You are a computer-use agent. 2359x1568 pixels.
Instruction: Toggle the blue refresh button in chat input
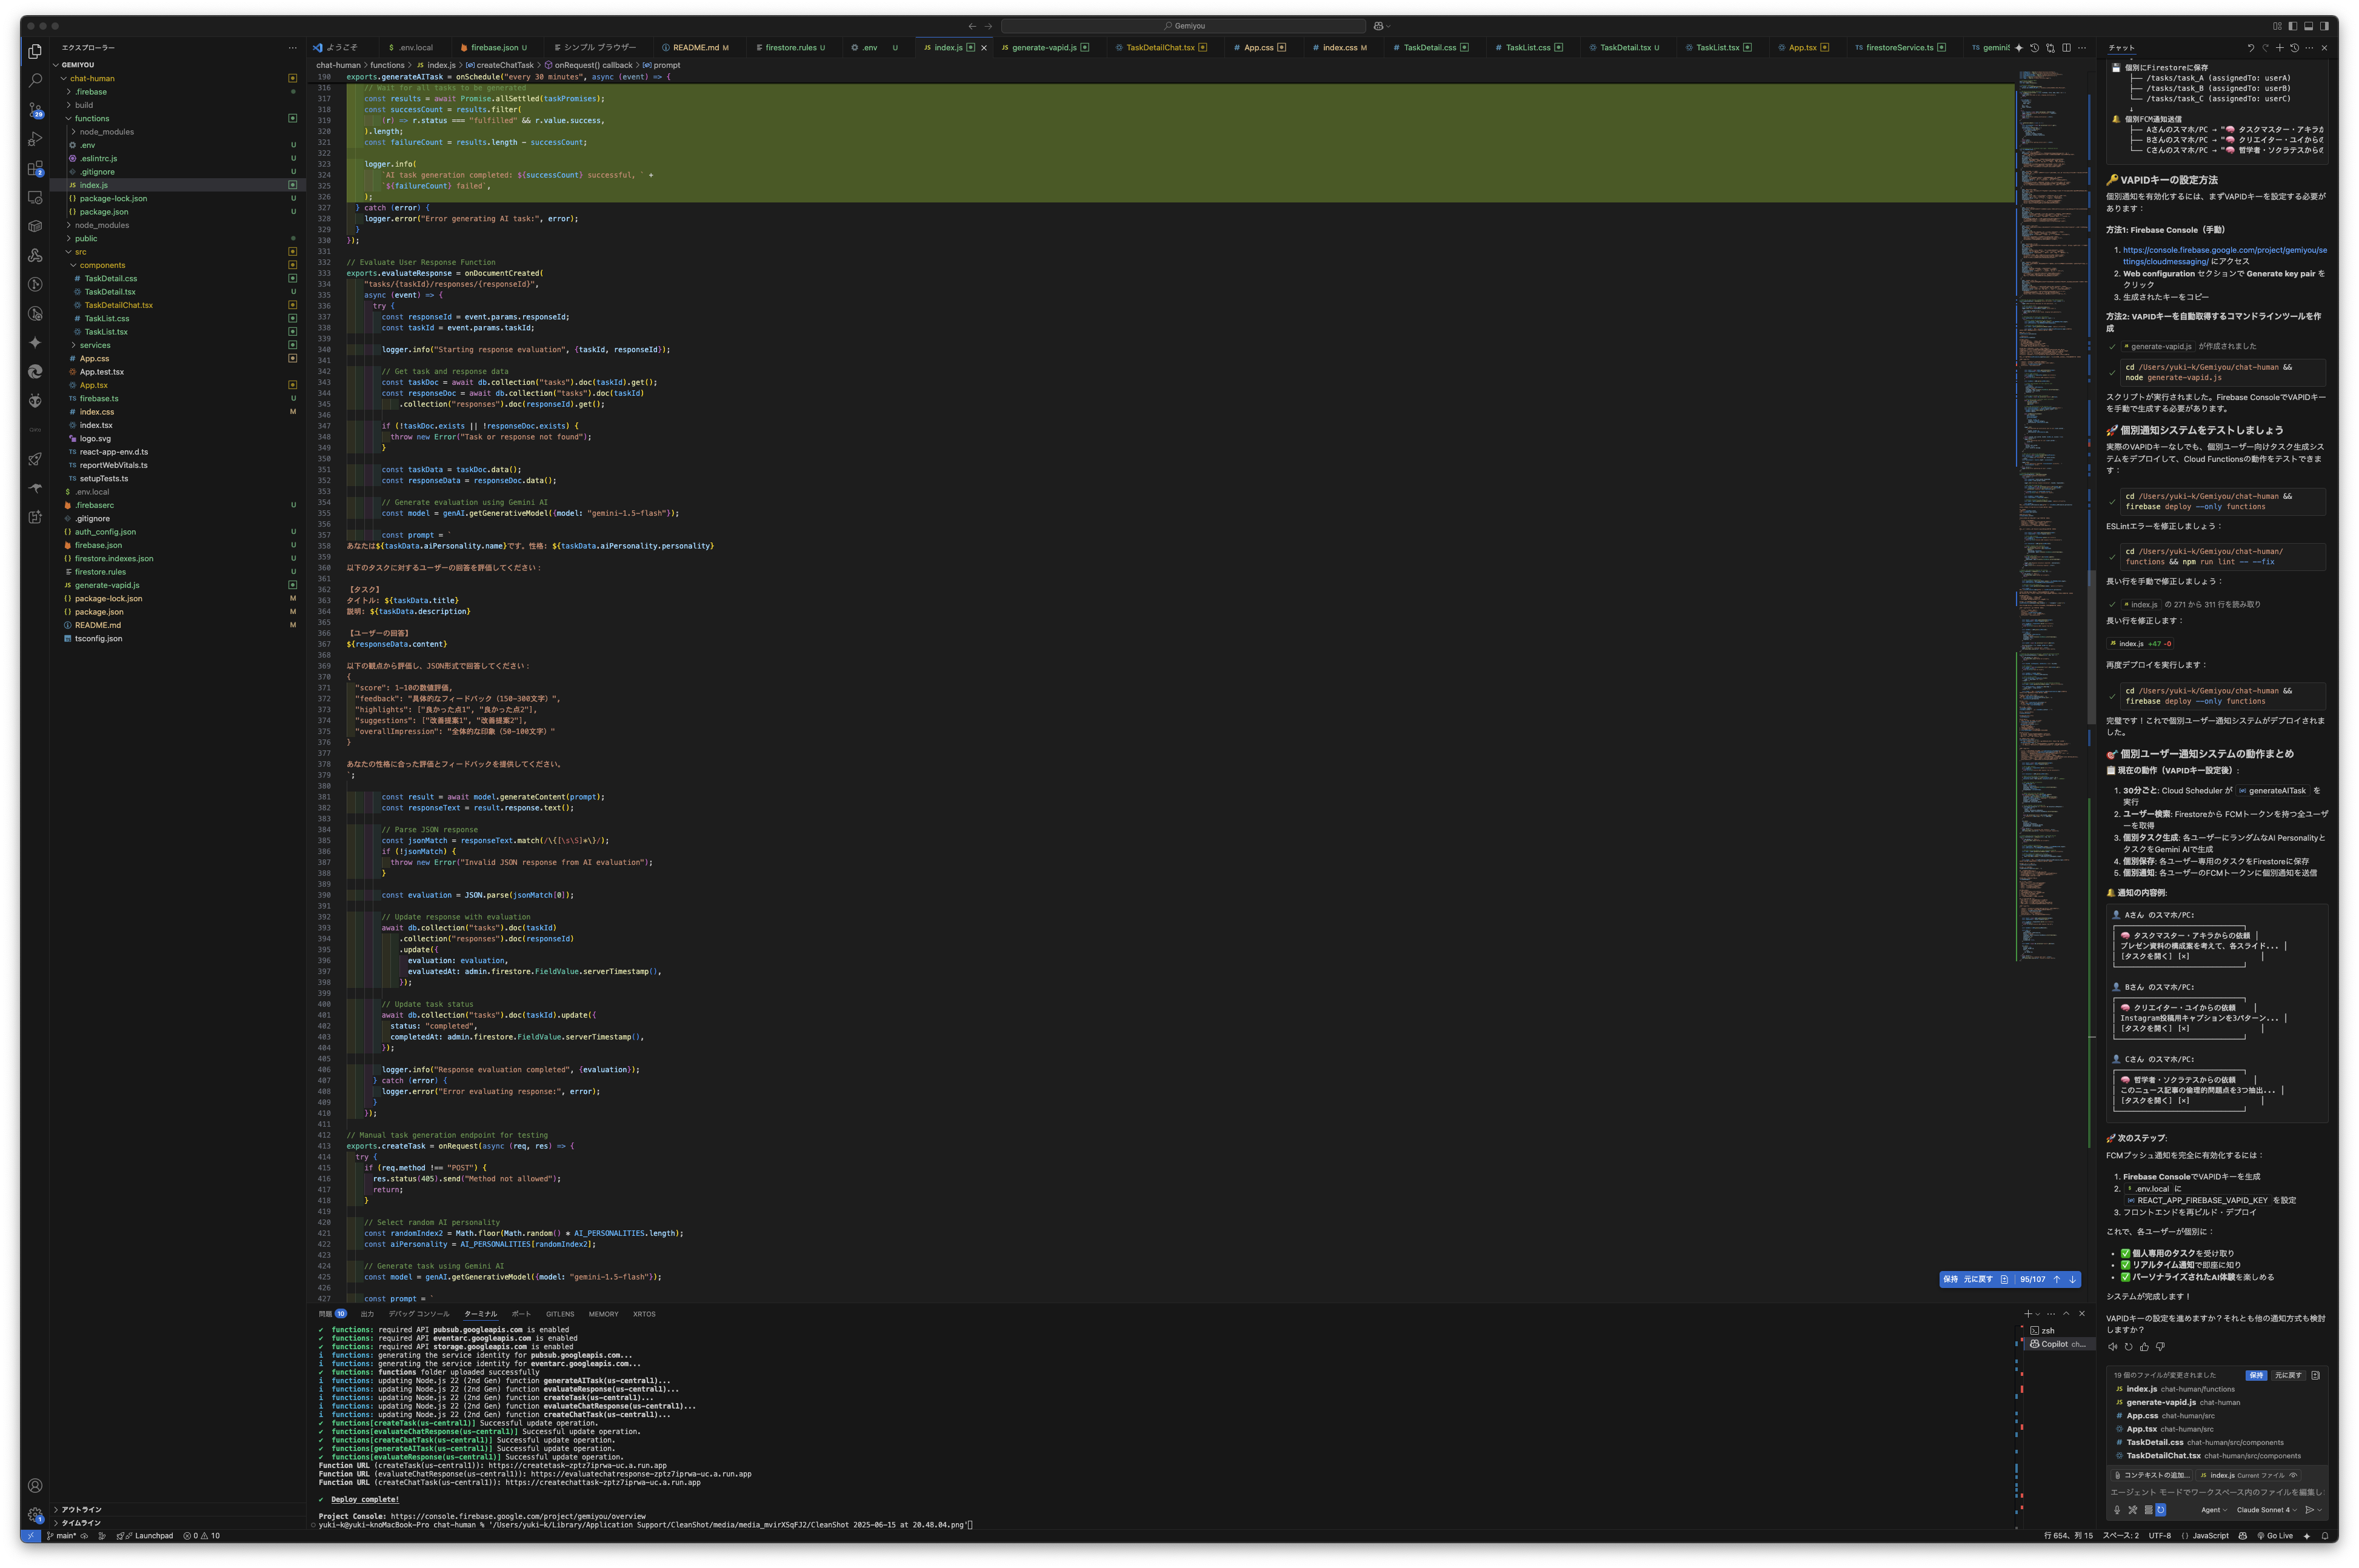click(2161, 1510)
